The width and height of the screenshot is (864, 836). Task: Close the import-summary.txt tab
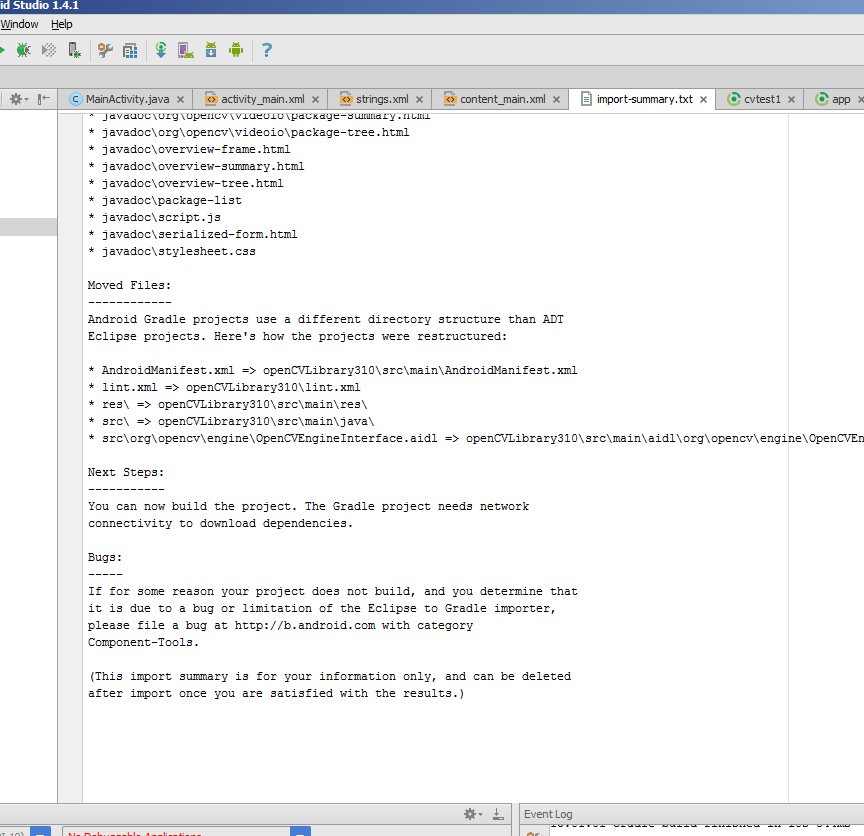[x=704, y=100]
